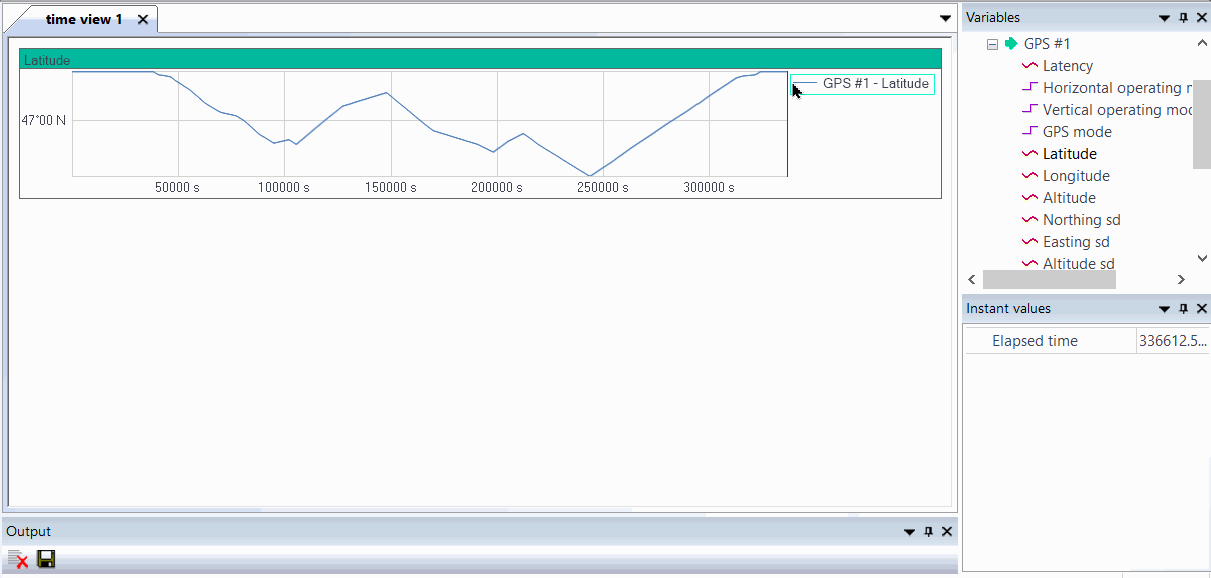This screenshot has height=578, width=1211.
Task: Open the document tab list dropdown
Action: (945, 19)
